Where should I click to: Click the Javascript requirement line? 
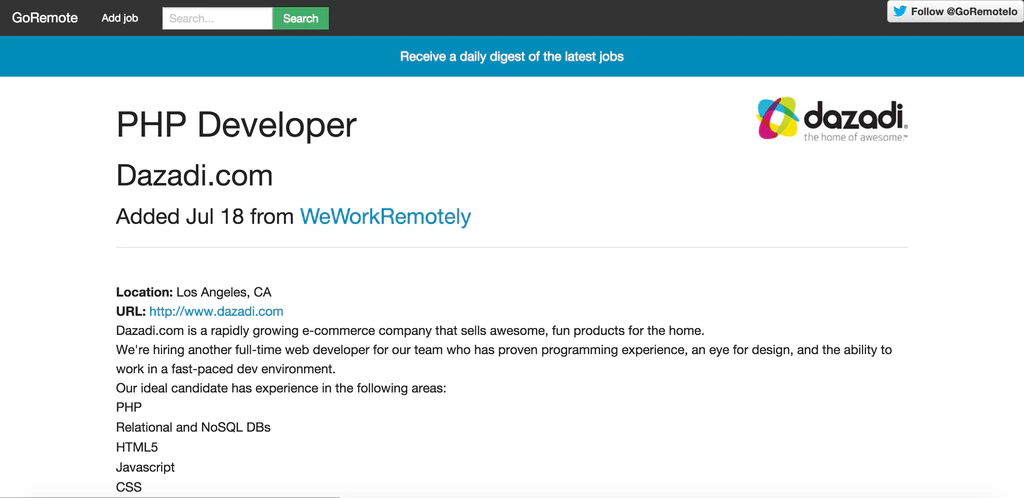[x=145, y=467]
